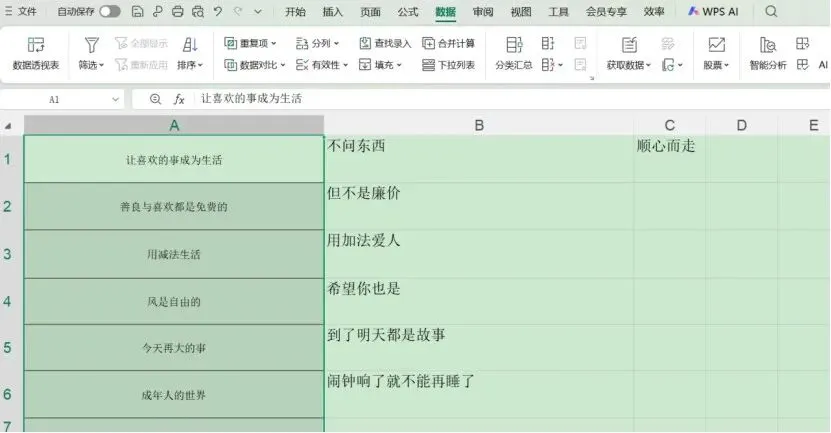Open the 有效性 dropdown
Viewport: 831px width, 433px height.
(322, 65)
